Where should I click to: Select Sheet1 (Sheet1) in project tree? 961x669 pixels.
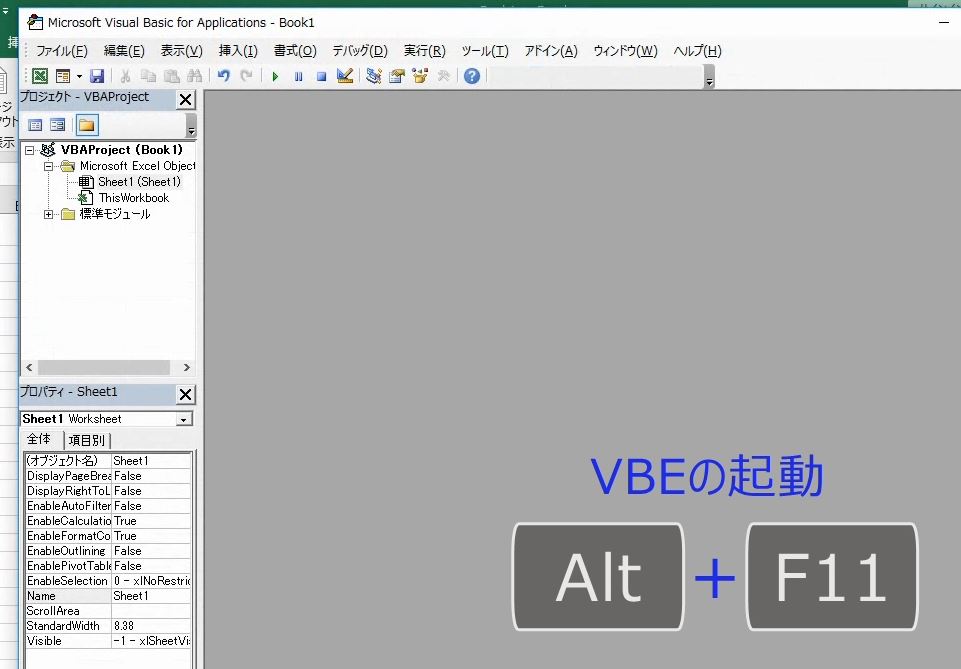click(x=139, y=182)
